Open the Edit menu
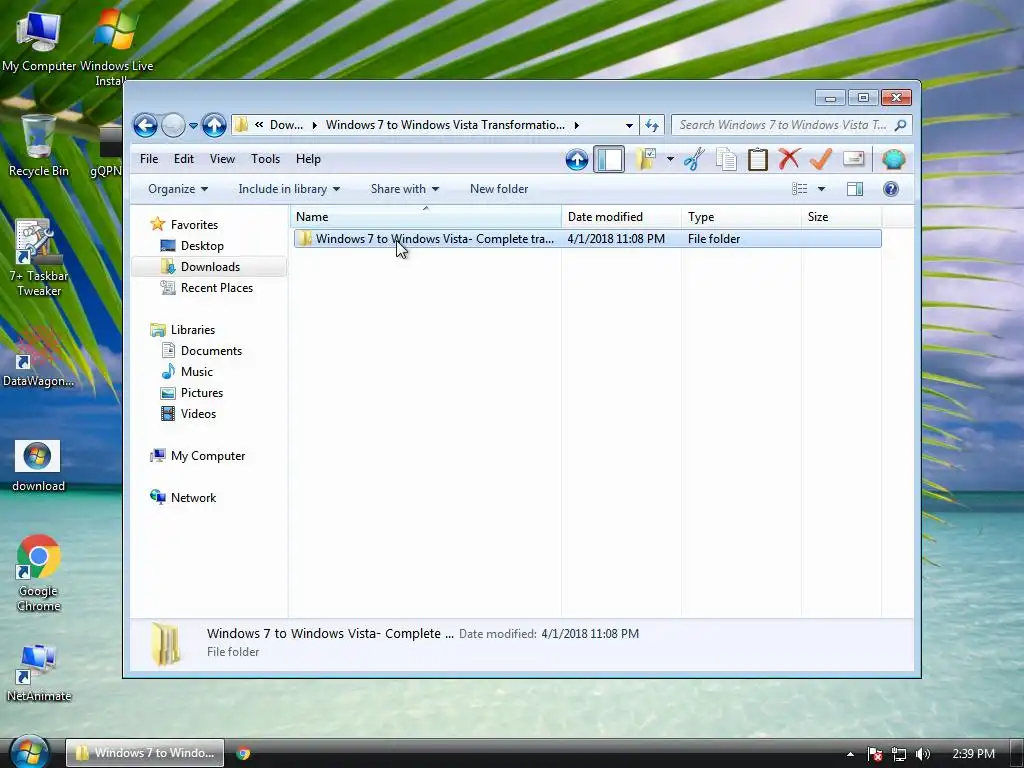The image size is (1024, 768). click(184, 159)
